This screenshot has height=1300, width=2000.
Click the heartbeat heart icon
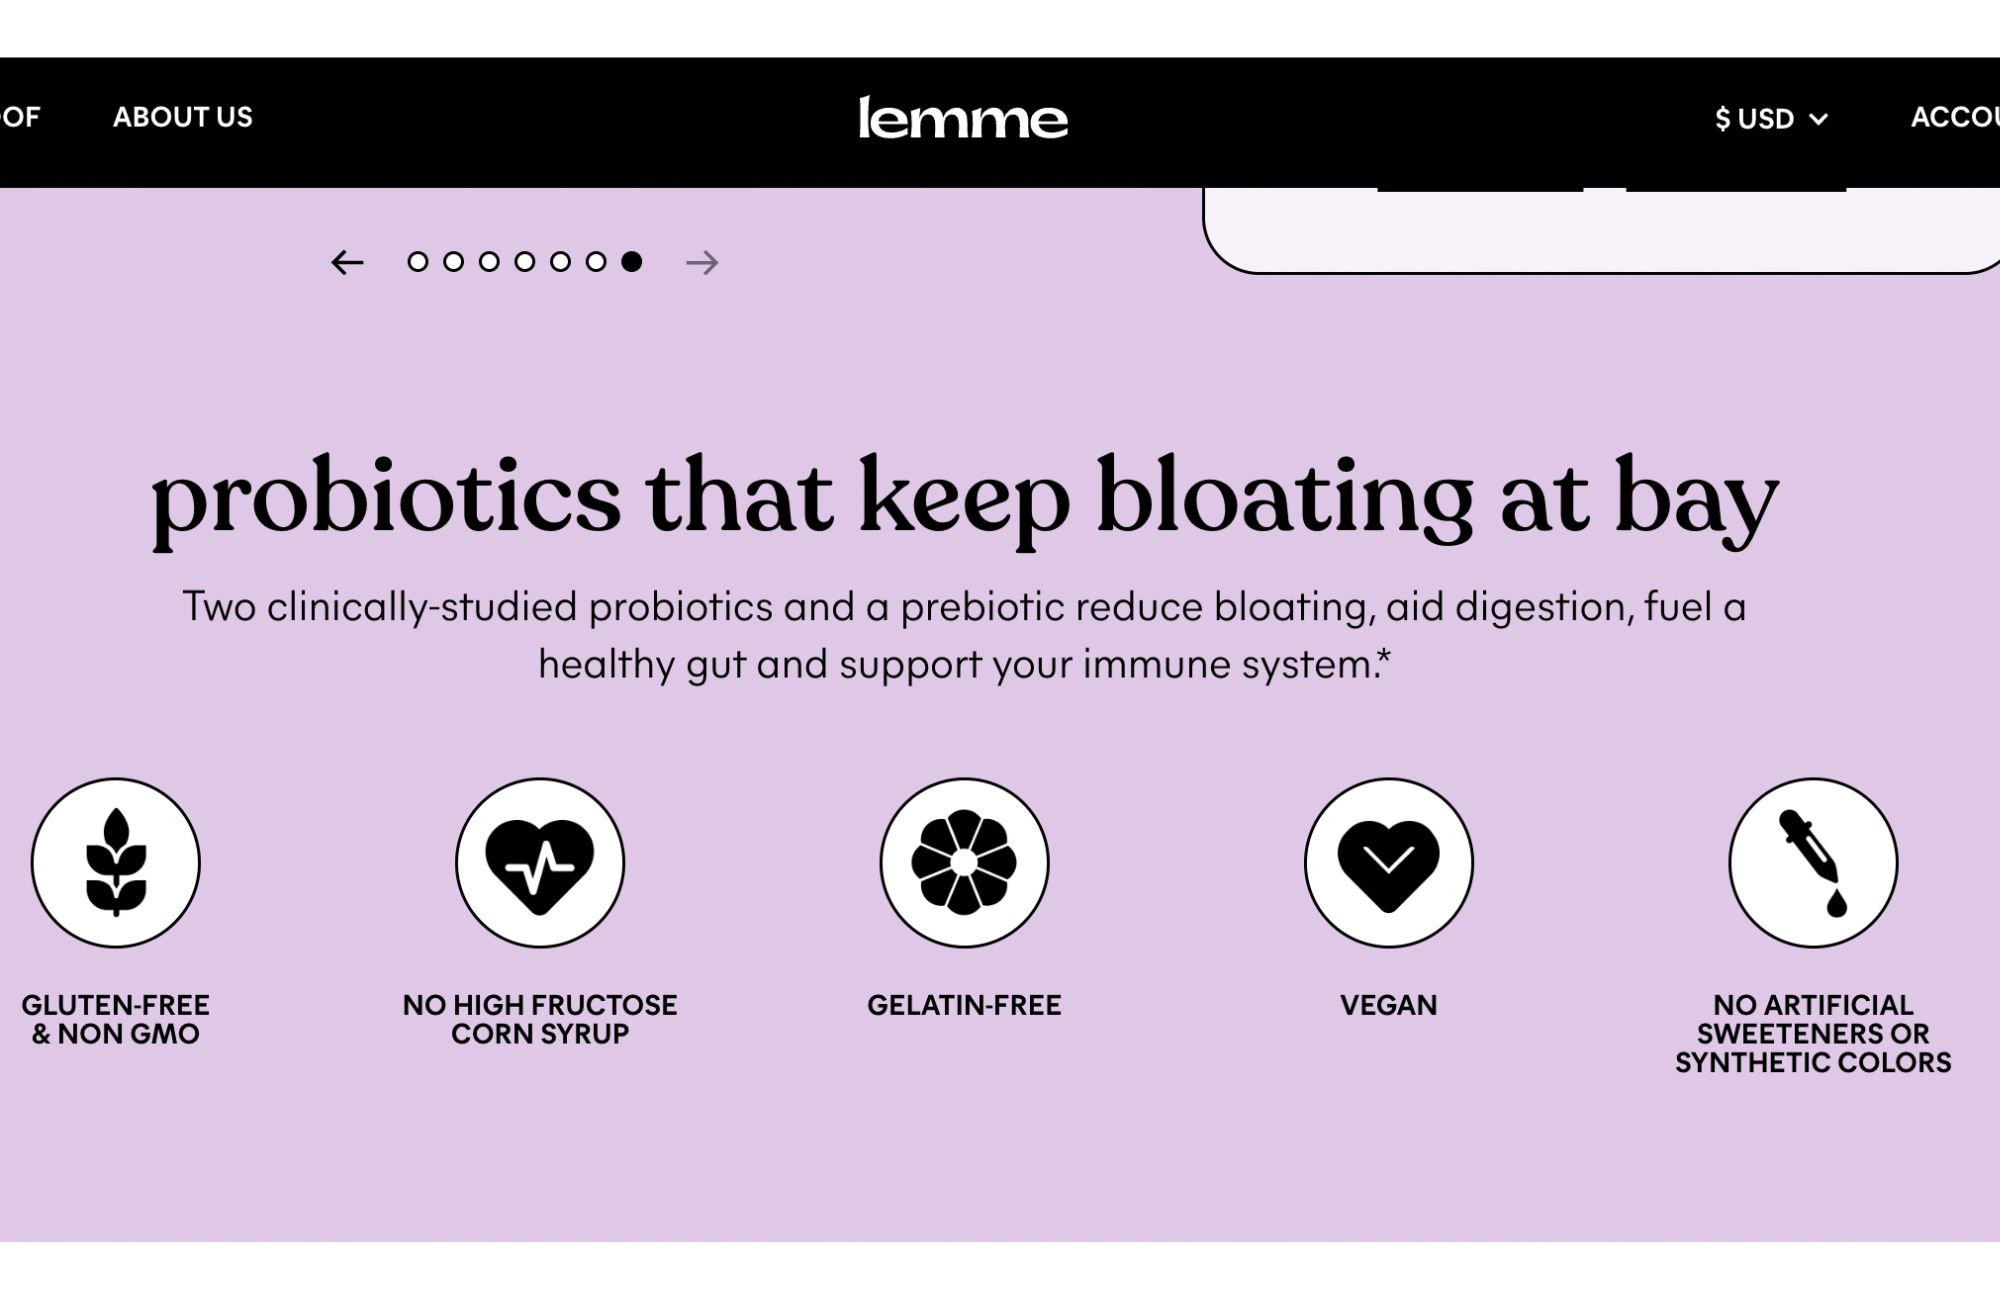540,863
